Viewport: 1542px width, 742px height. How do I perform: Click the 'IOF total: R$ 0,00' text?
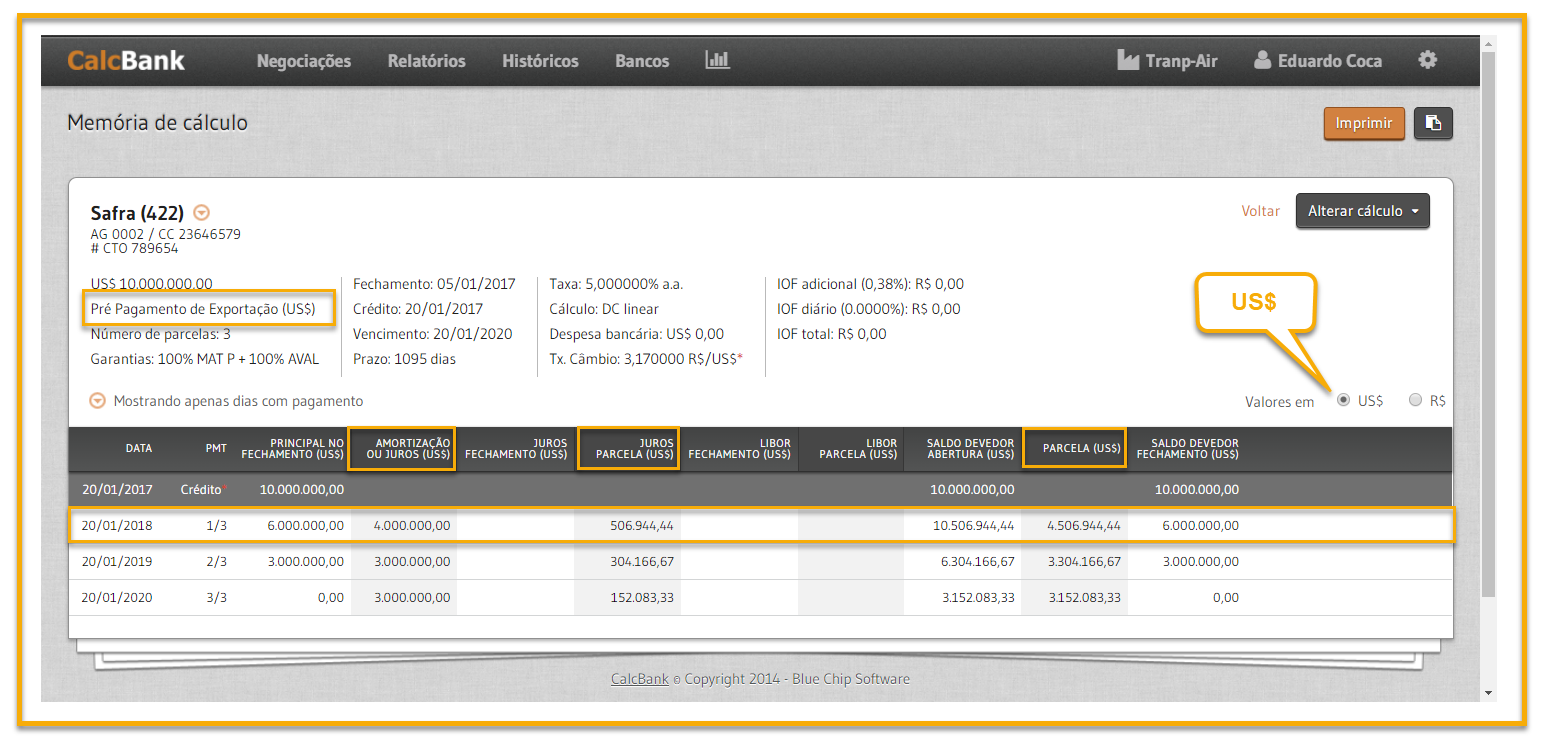(832, 334)
